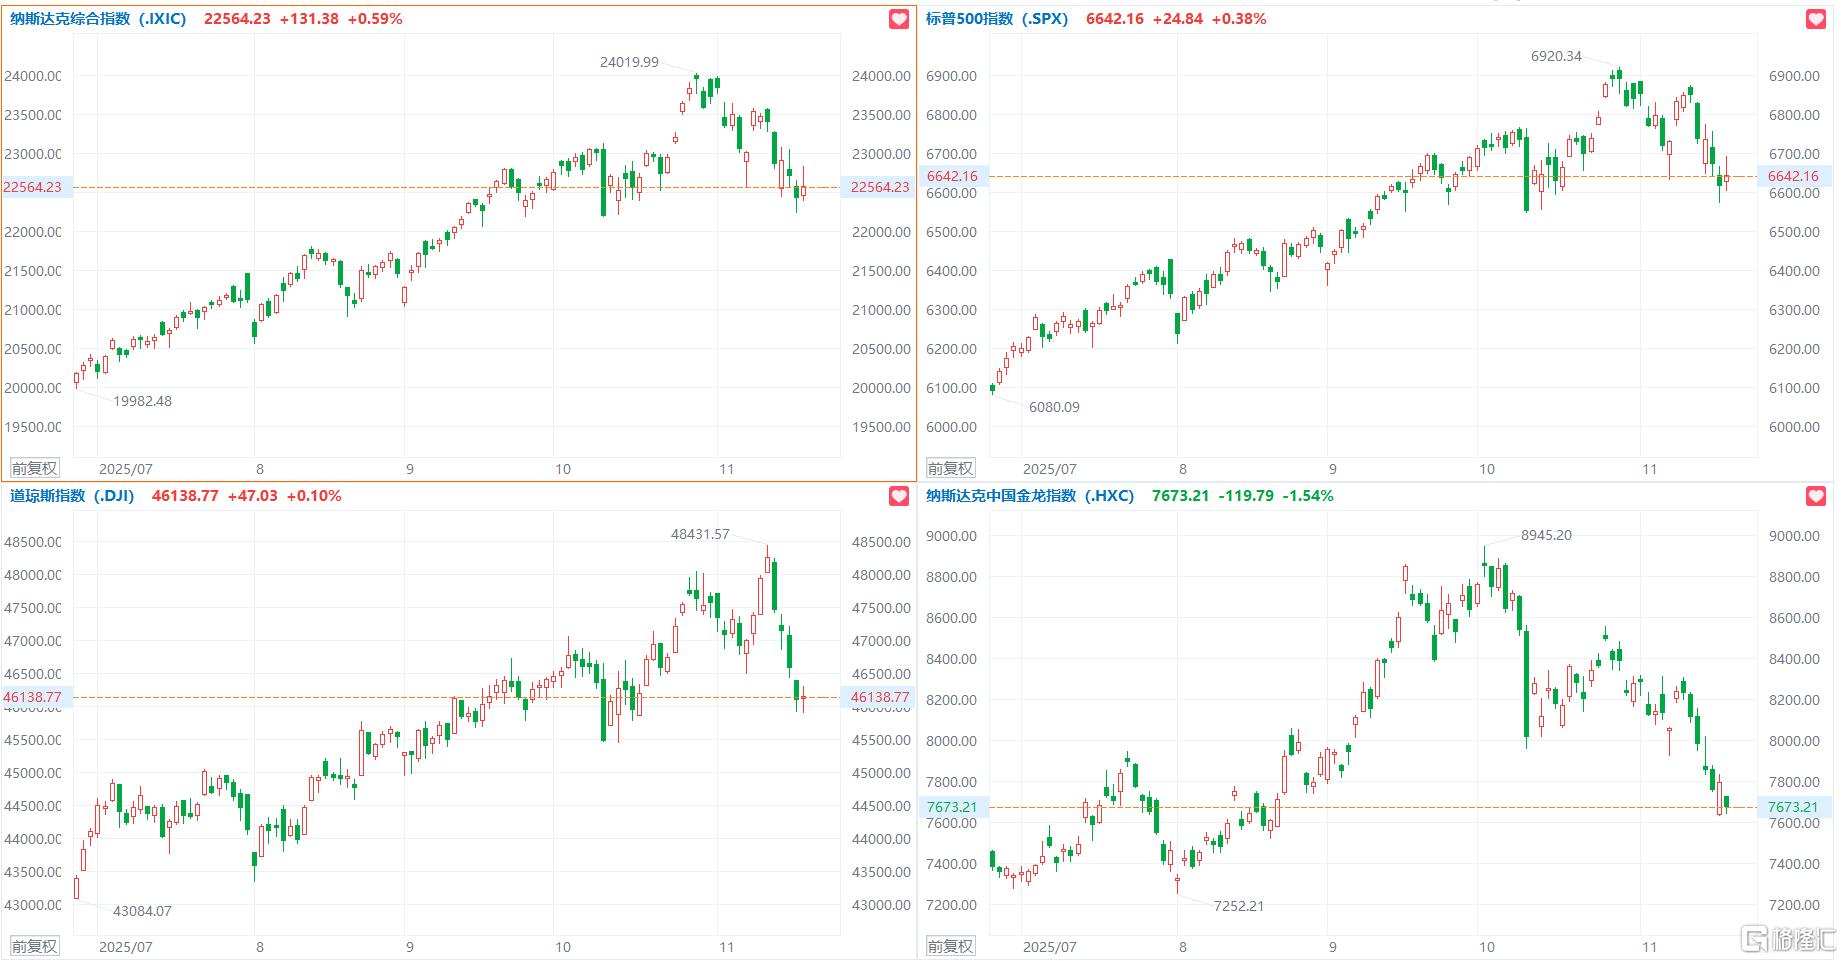Open 前复权 dropdown on the .SPX chart
This screenshot has width=1844, height=961.
pyautogui.click(x=950, y=468)
